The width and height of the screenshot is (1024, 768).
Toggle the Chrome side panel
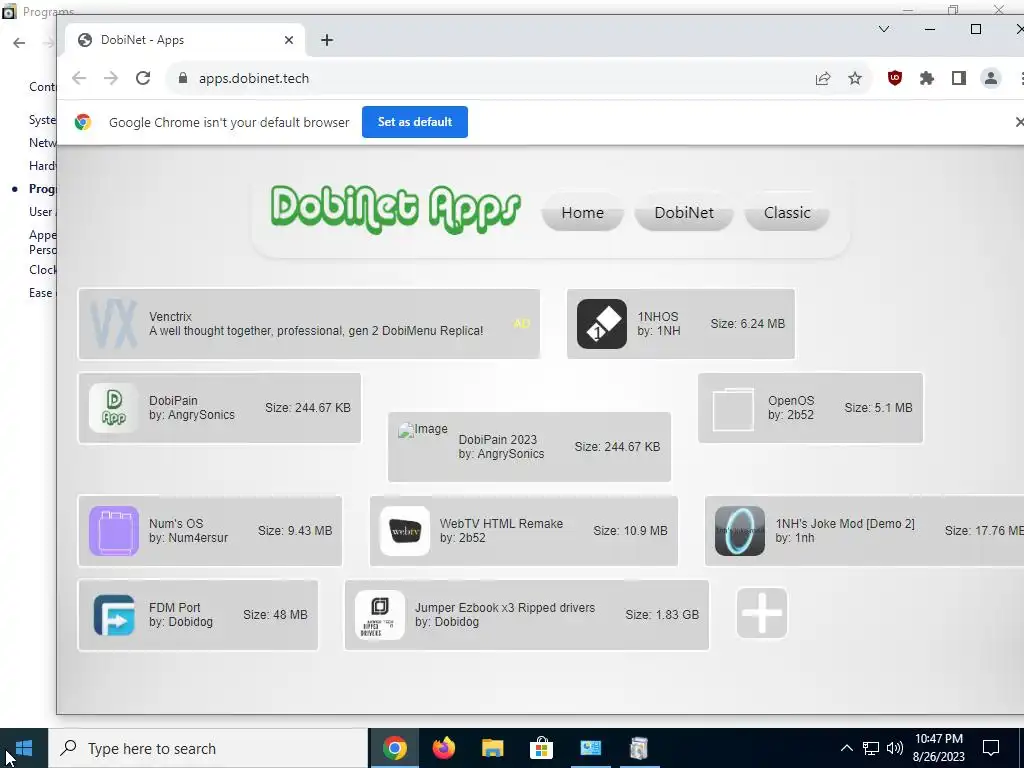coord(959,78)
